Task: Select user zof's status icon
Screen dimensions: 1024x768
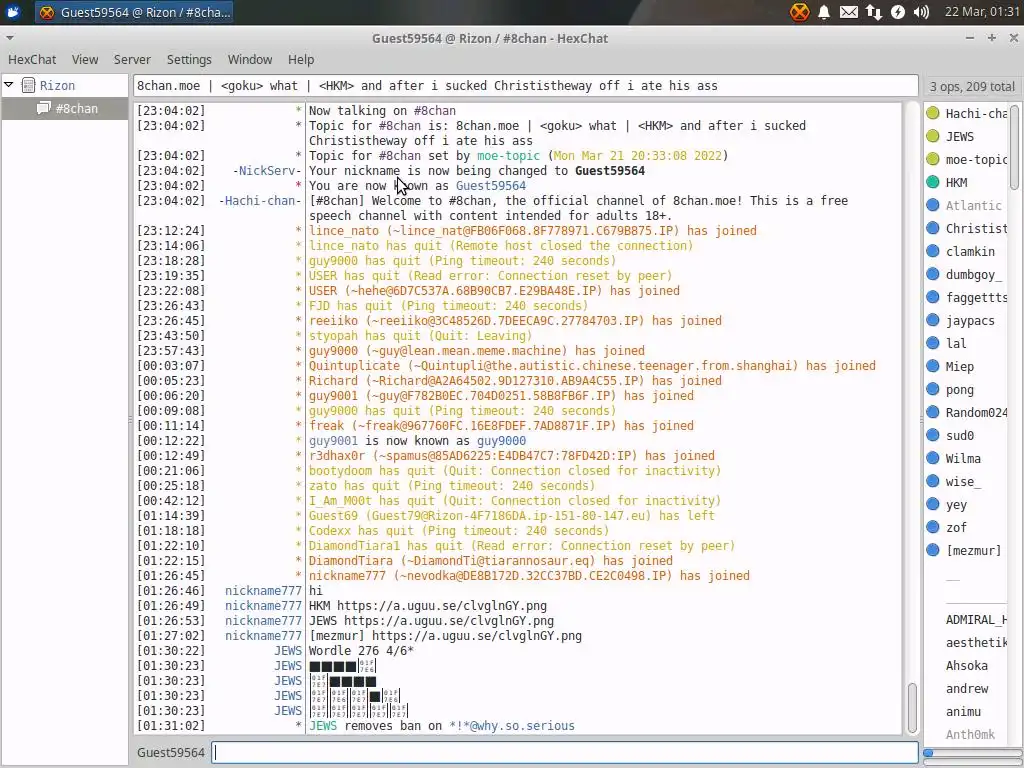Action: 933,527
